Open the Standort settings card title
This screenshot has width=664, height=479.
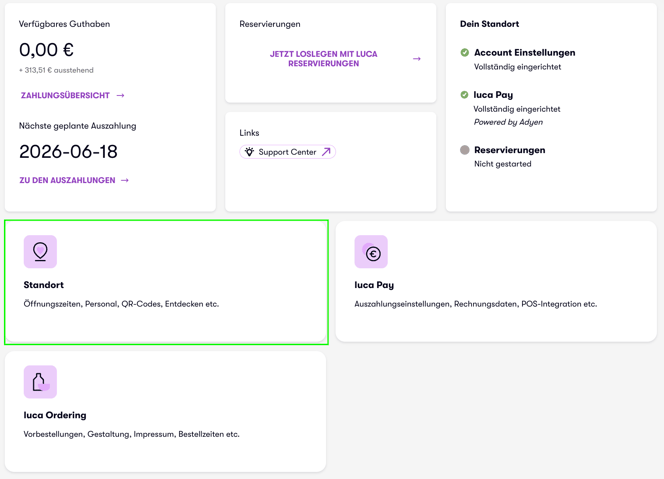click(44, 285)
